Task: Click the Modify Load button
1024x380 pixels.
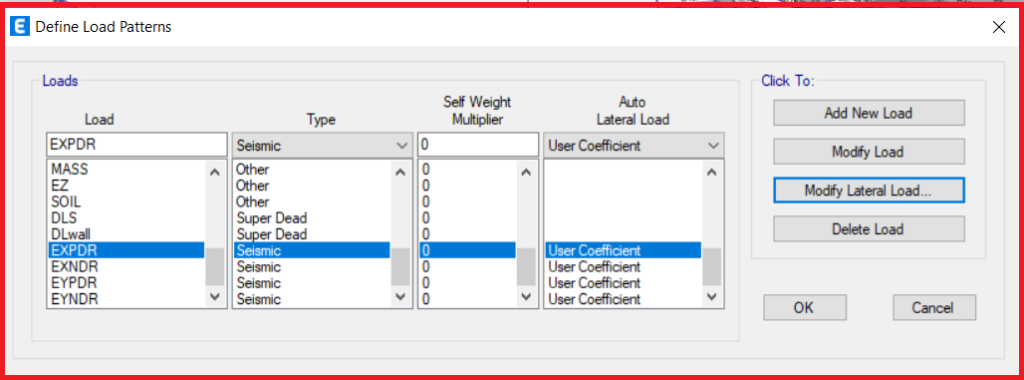Action: click(x=869, y=151)
